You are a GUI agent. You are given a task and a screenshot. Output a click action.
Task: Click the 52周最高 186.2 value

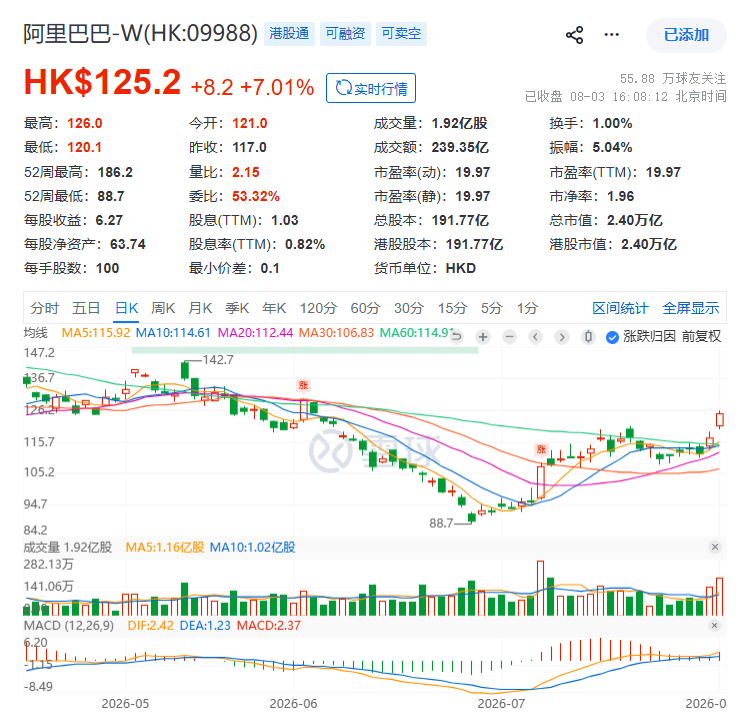pos(115,172)
